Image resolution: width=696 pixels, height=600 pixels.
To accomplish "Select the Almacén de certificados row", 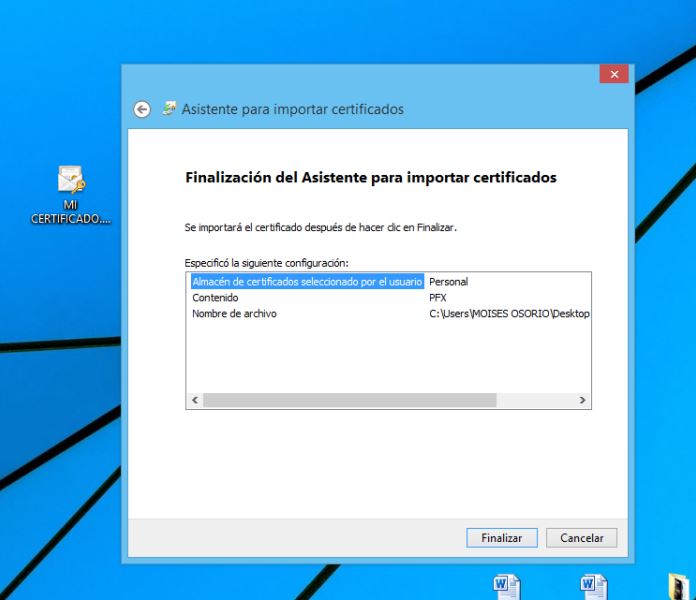I will click(307, 282).
